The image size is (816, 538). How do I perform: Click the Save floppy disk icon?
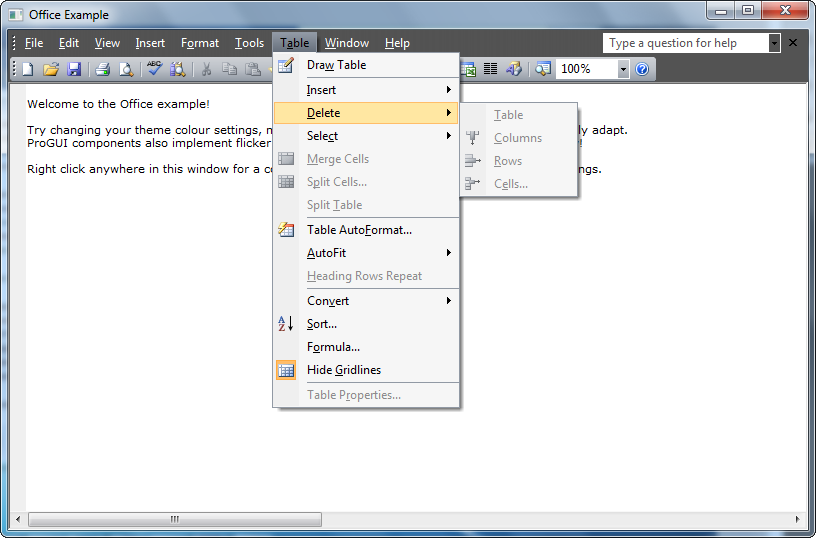(74, 69)
